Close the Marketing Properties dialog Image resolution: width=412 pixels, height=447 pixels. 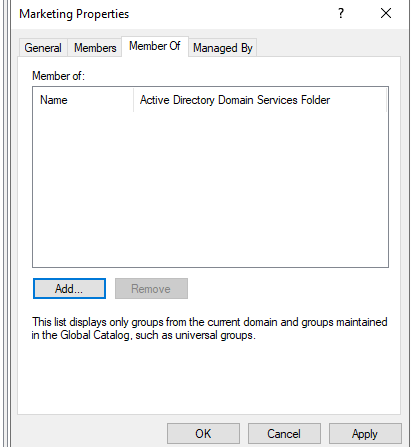click(x=386, y=13)
